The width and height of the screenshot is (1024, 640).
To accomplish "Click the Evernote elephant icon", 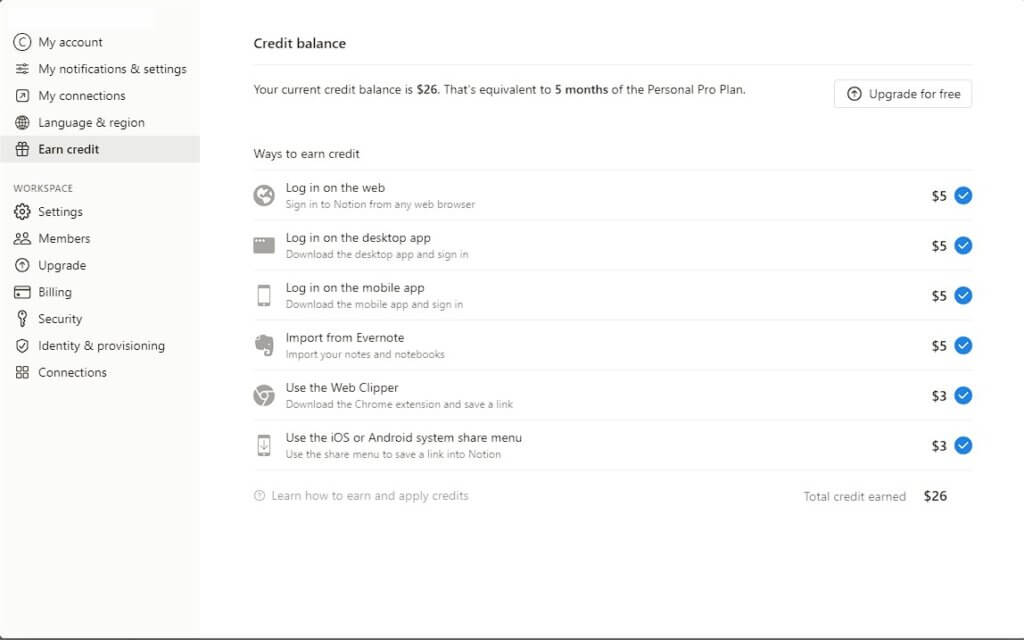I will 264,345.
